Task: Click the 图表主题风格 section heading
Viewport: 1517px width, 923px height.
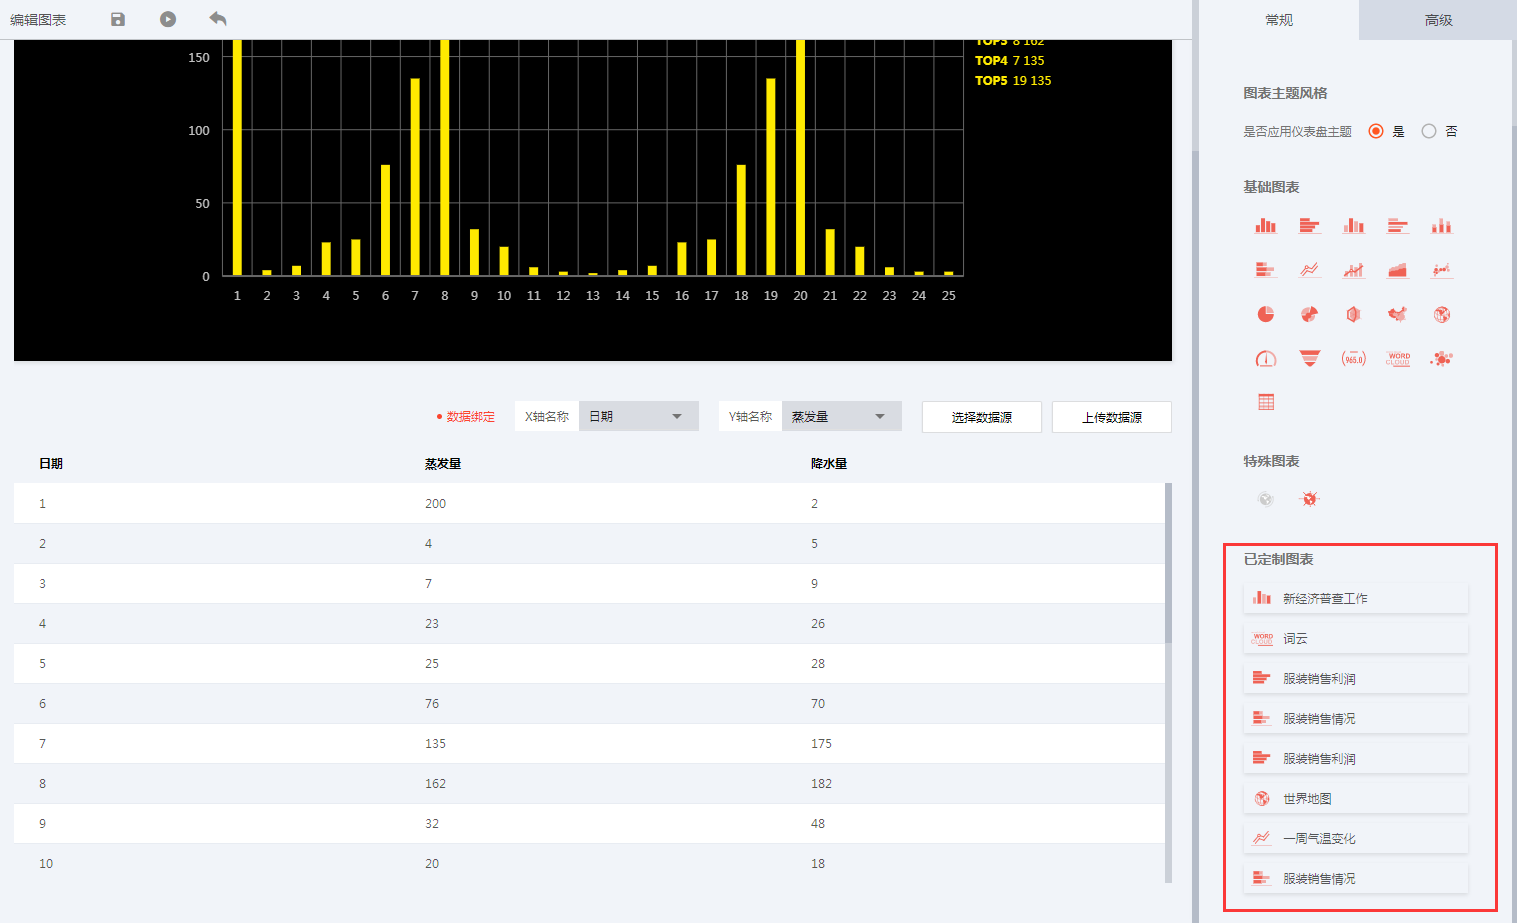Action: pos(1285,93)
